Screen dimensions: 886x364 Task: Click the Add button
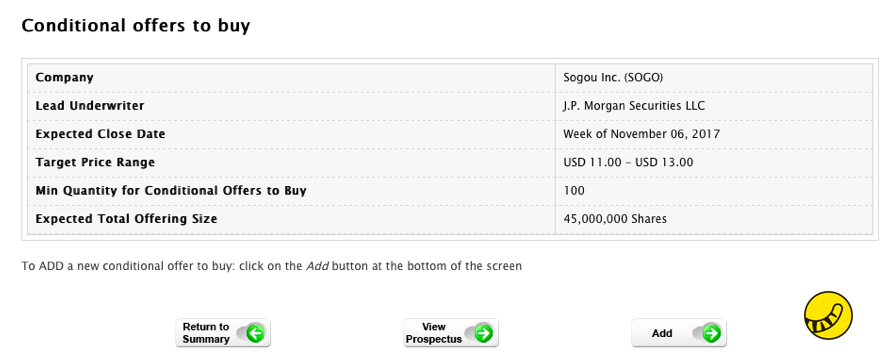point(679,333)
